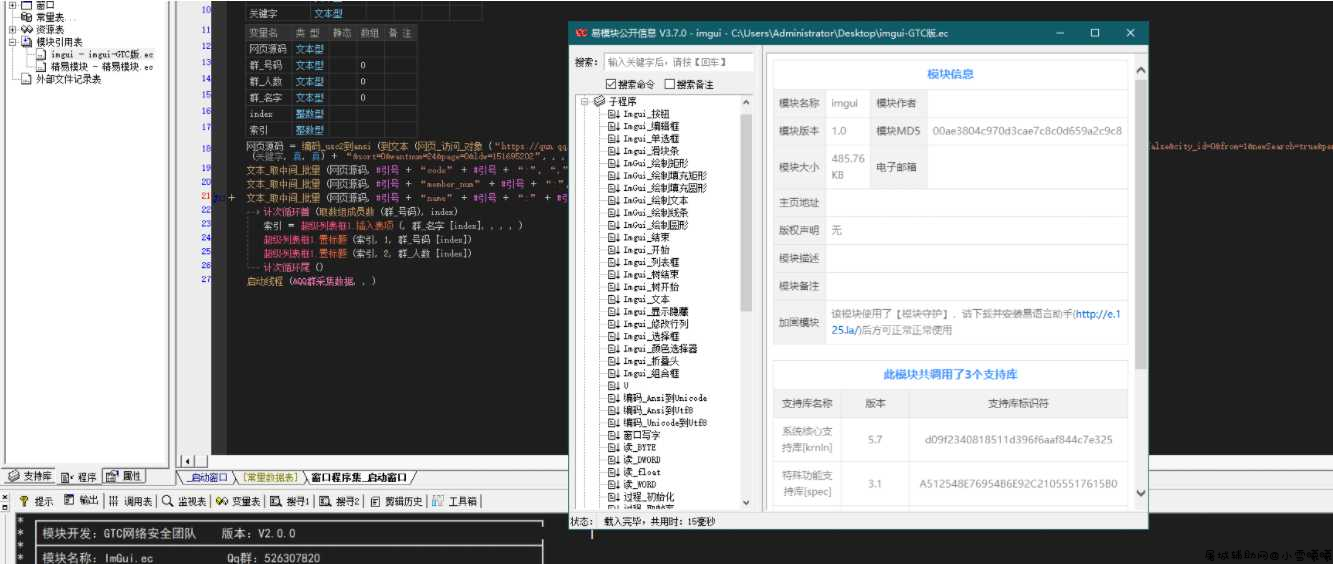The width and height of the screenshot is (1333, 564).
Task: Open the _启动窗口 editor tab
Action: point(208,478)
